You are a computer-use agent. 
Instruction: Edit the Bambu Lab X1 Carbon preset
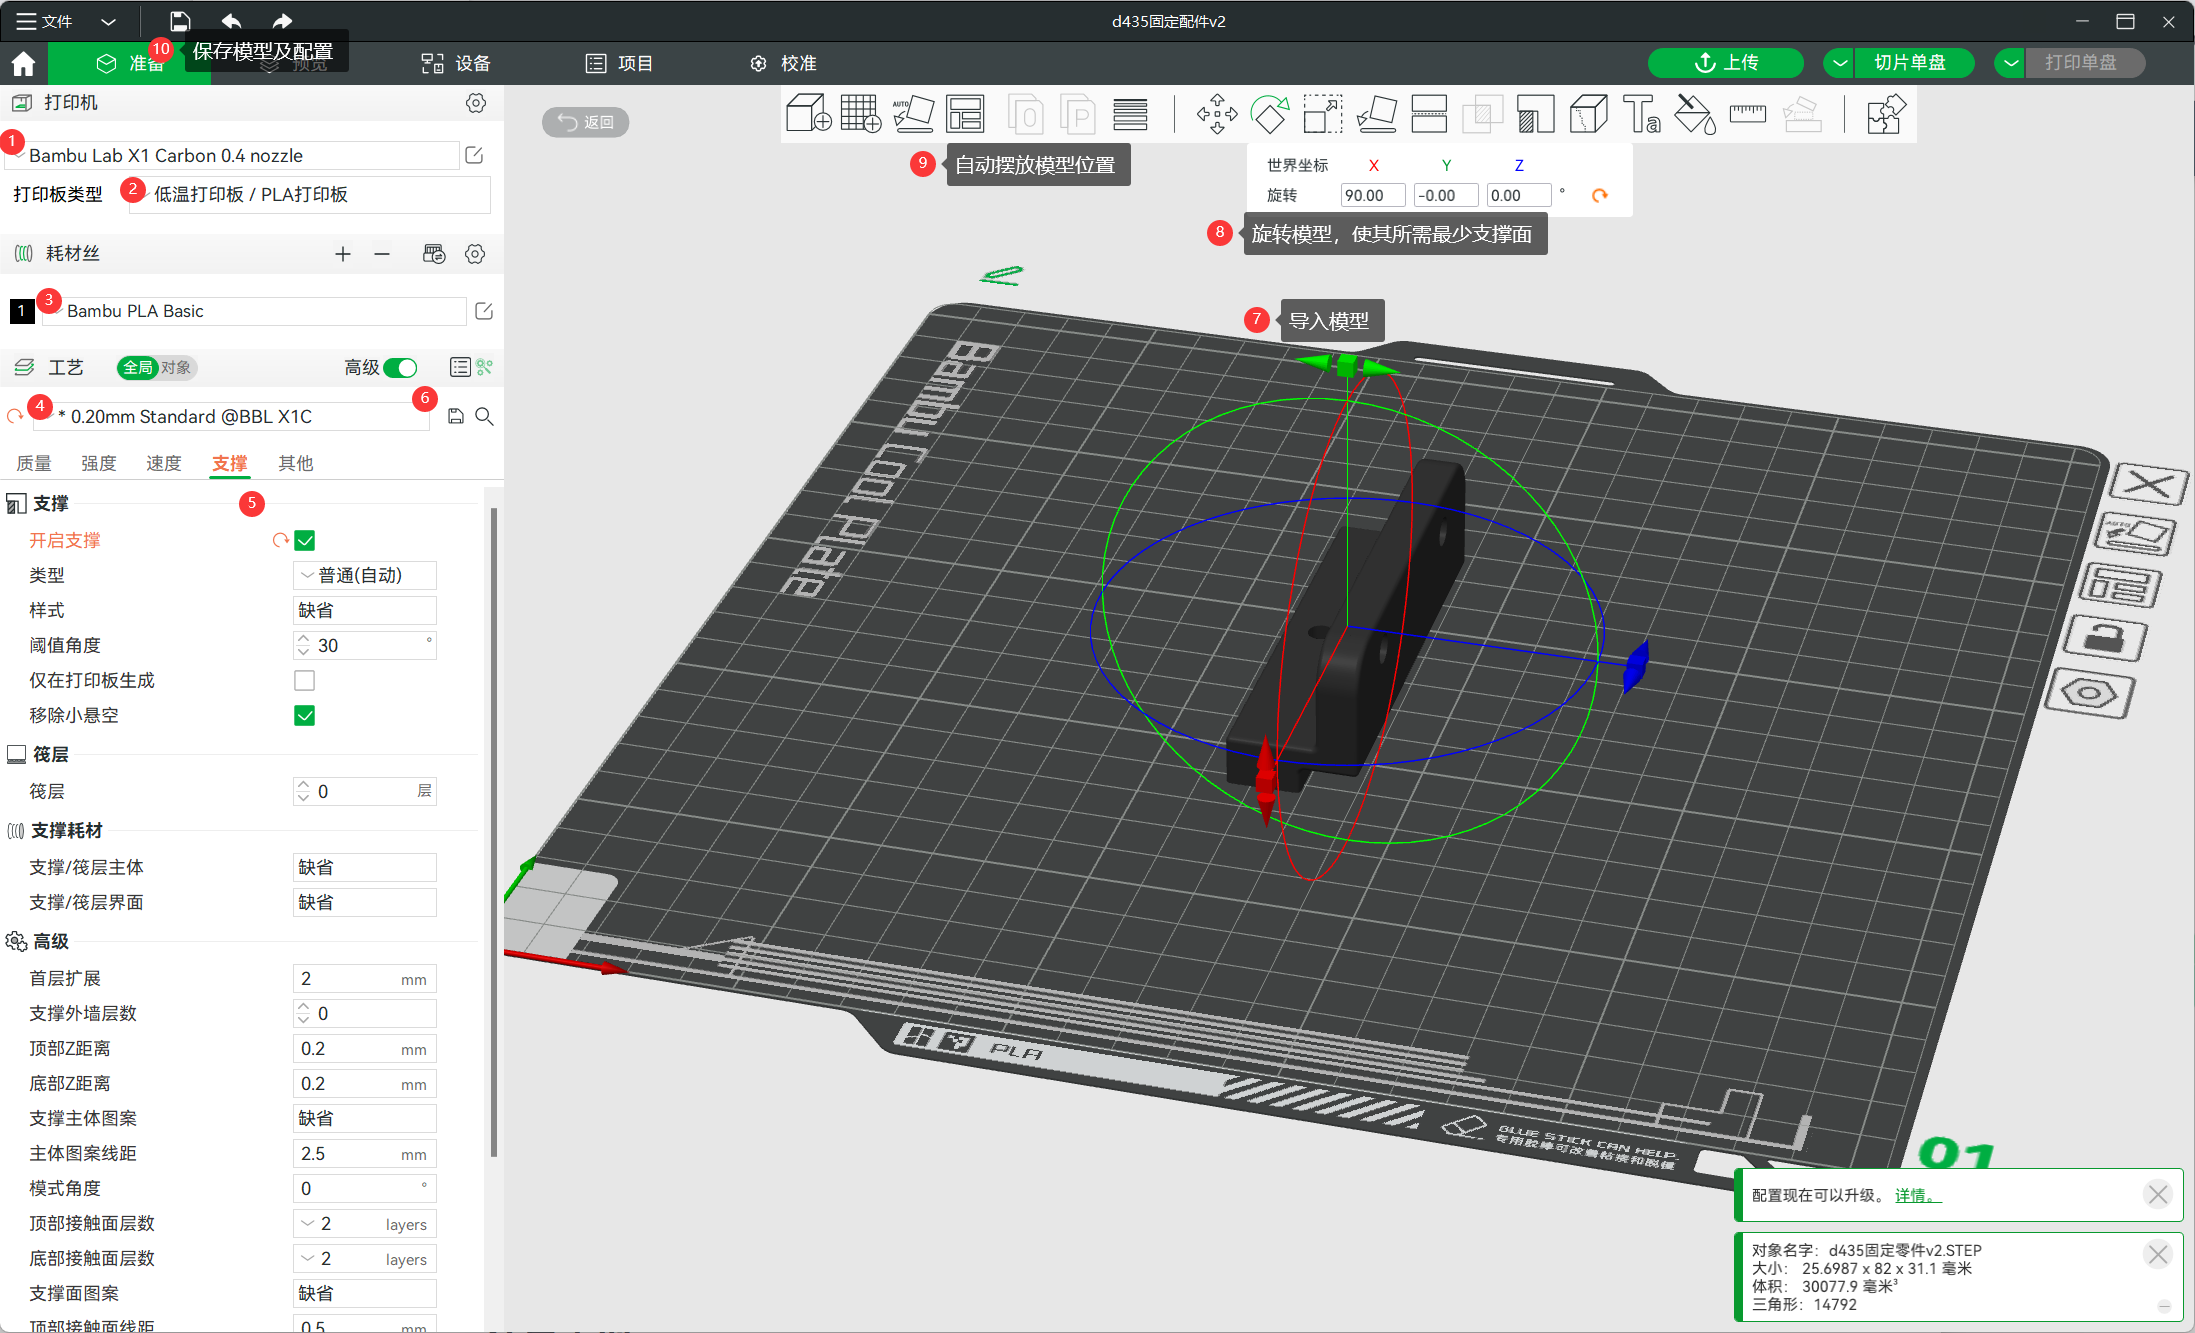pyautogui.click(x=474, y=155)
